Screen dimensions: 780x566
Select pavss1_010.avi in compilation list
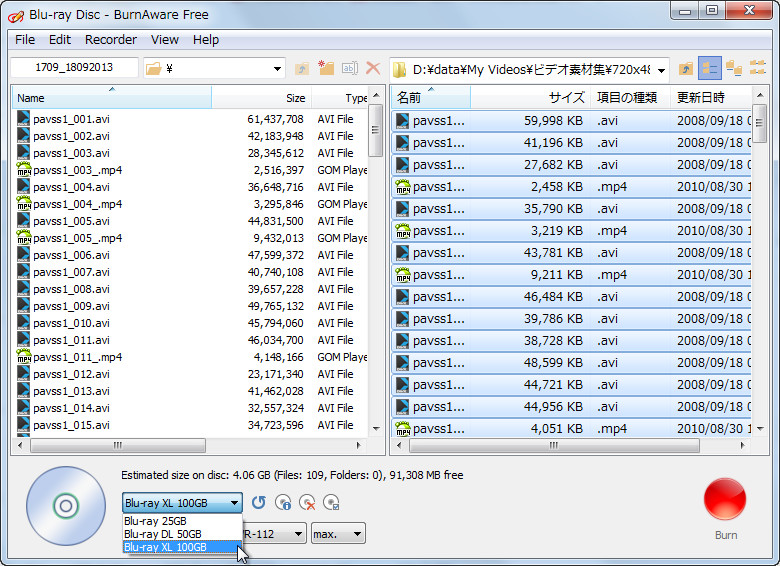coord(192,323)
